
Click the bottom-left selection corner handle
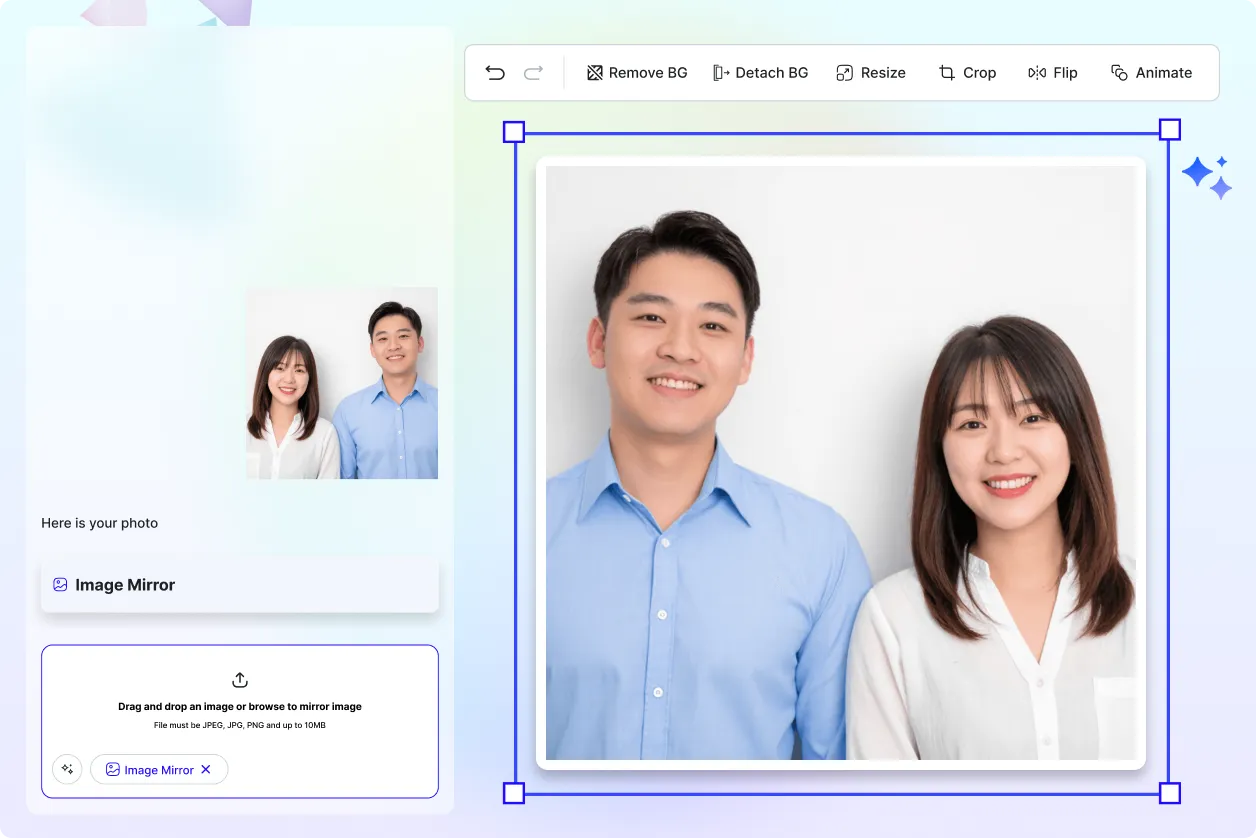(513, 793)
